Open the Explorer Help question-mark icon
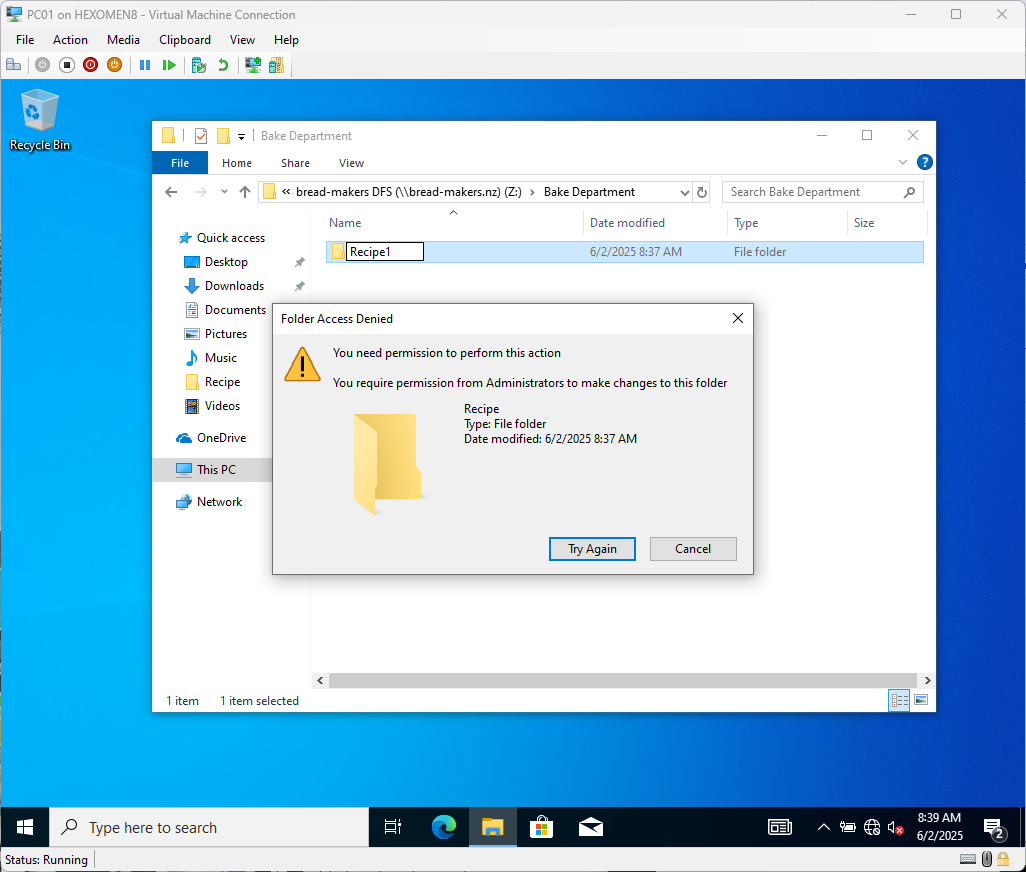Screen dimensions: 1026x872 tap(925, 162)
